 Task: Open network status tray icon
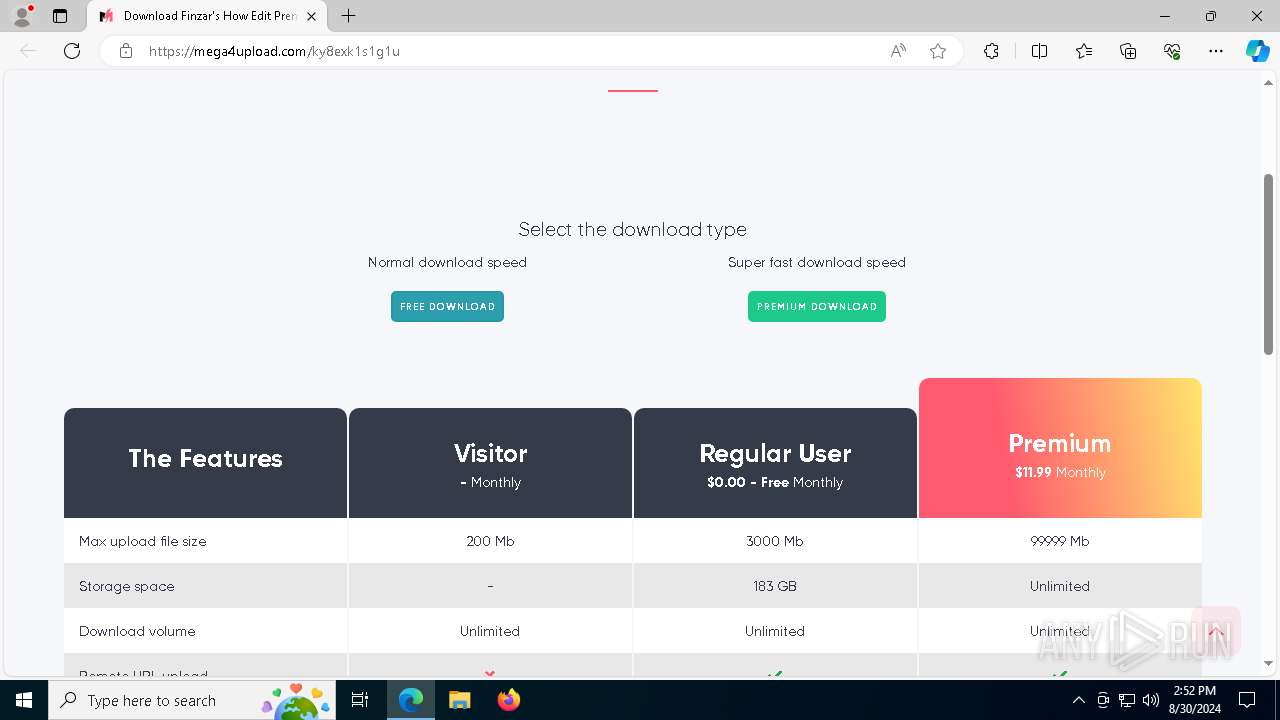click(1127, 700)
